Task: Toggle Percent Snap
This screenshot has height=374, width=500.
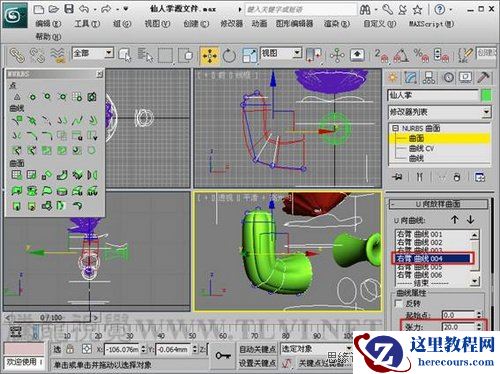Action: click(x=421, y=55)
